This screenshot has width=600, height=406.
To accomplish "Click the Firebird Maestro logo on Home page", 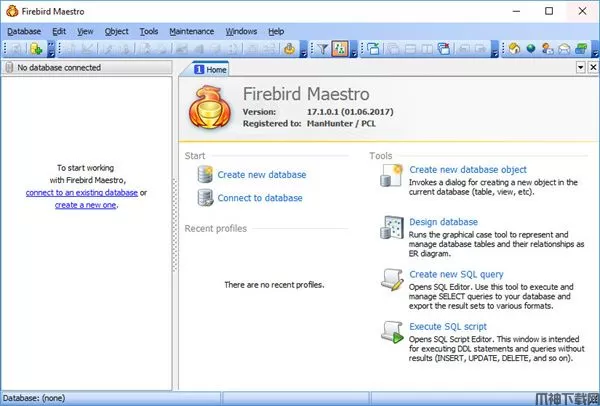I will click(x=210, y=107).
